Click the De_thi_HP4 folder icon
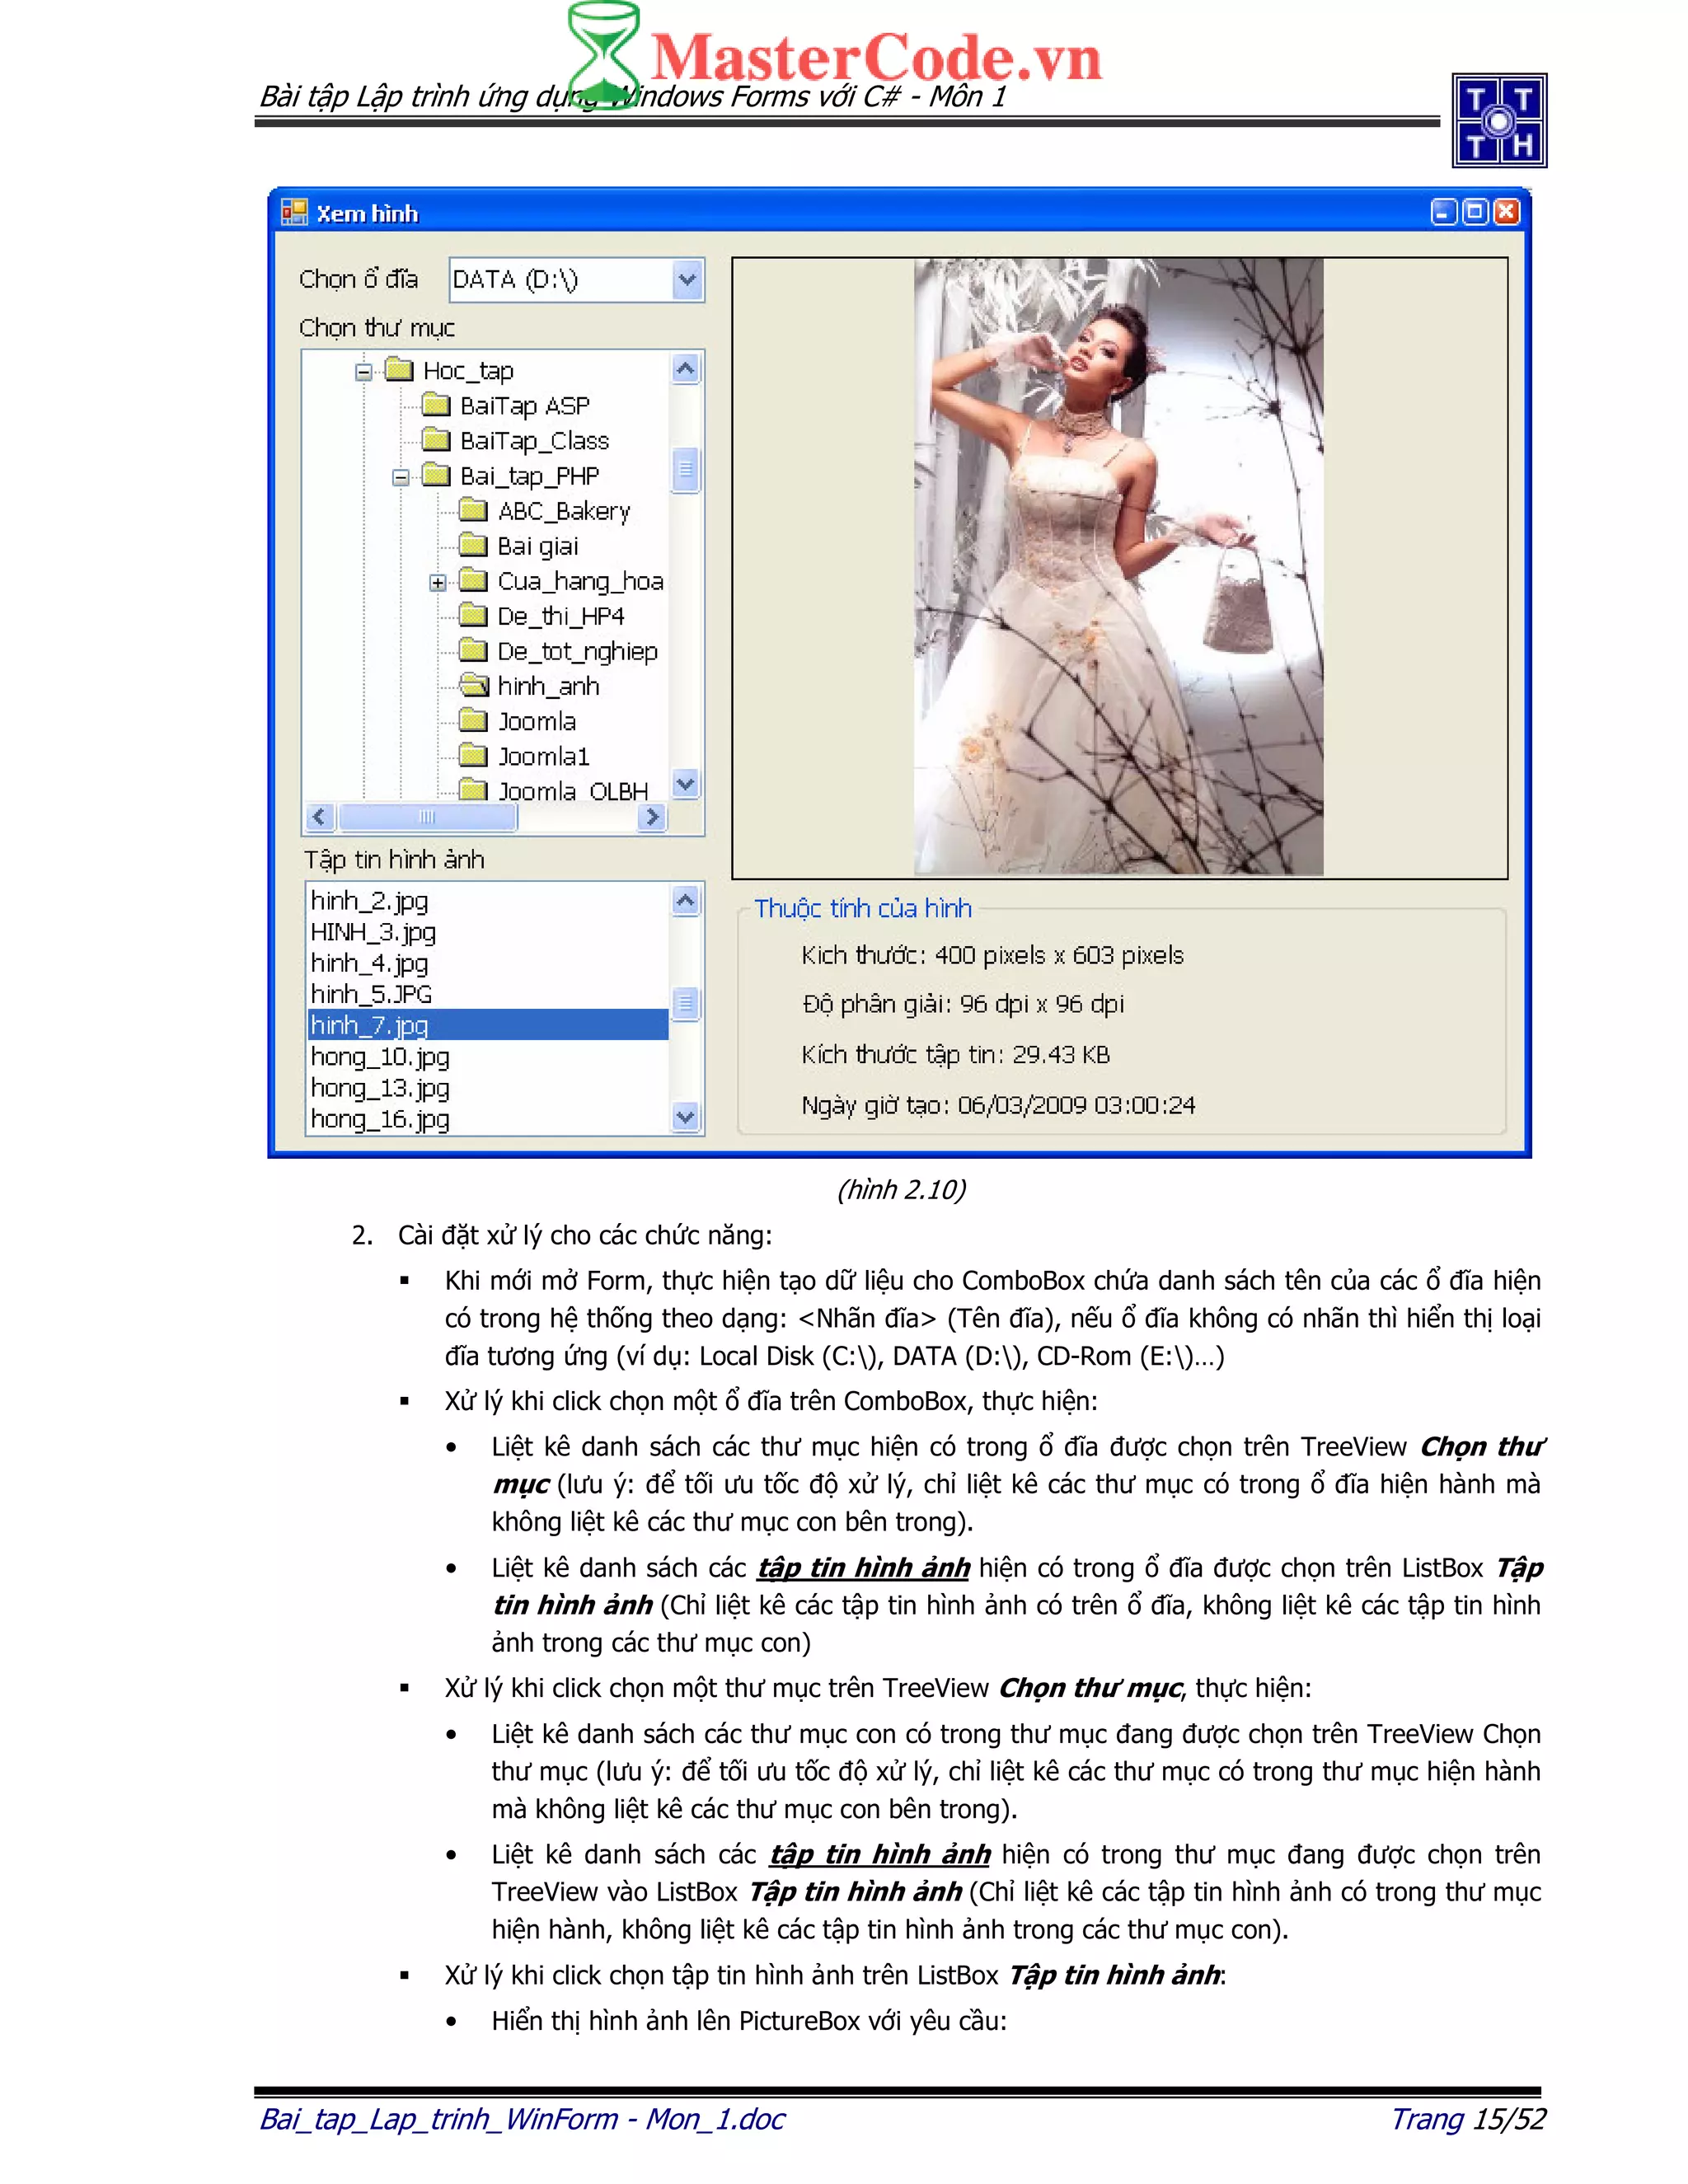The height and width of the screenshot is (2184, 1688). point(473,615)
